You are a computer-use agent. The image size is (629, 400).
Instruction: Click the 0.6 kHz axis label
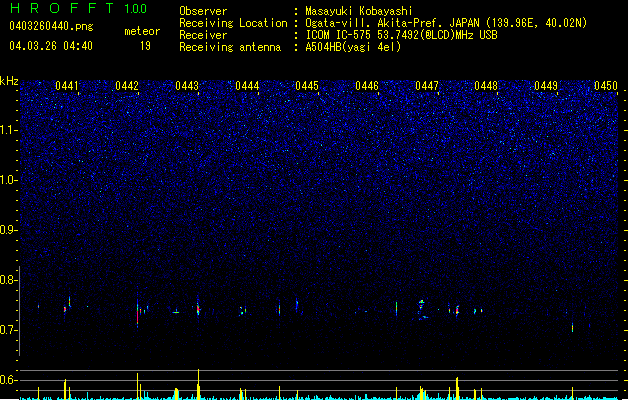pos(9,380)
